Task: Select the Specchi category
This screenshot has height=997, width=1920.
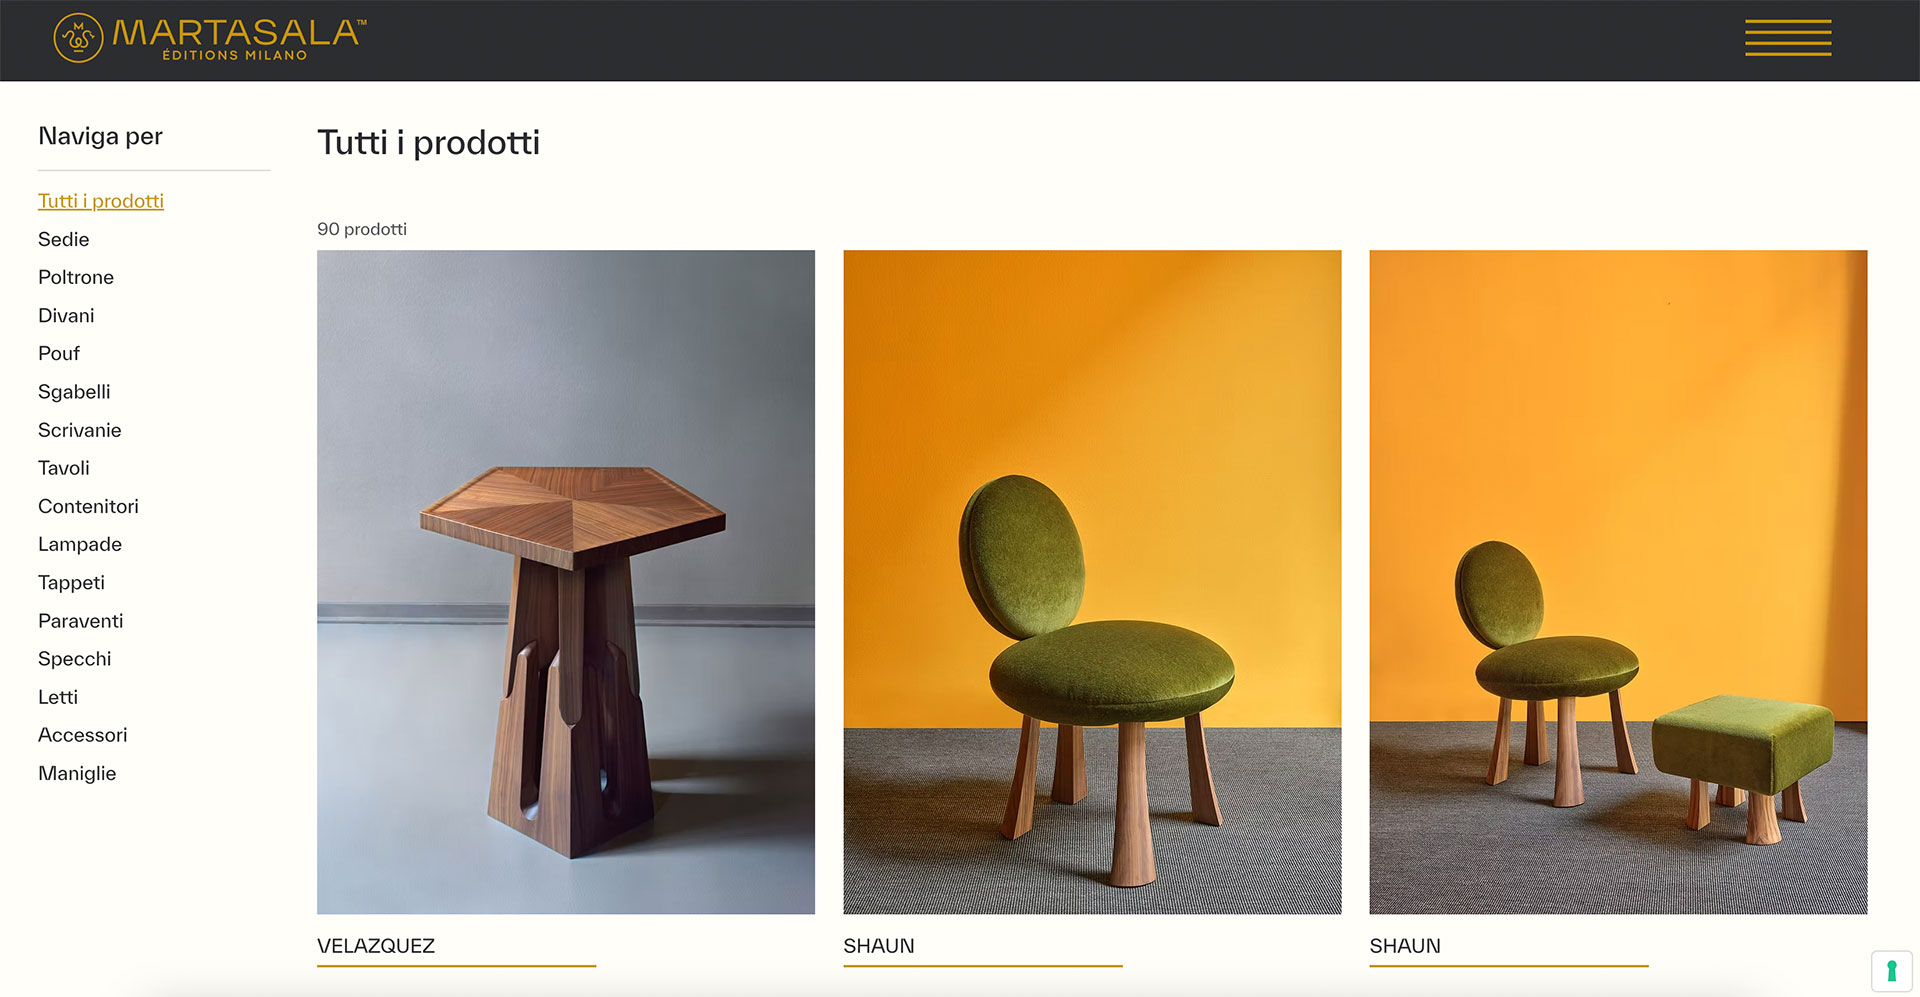Action: point(75,659)
